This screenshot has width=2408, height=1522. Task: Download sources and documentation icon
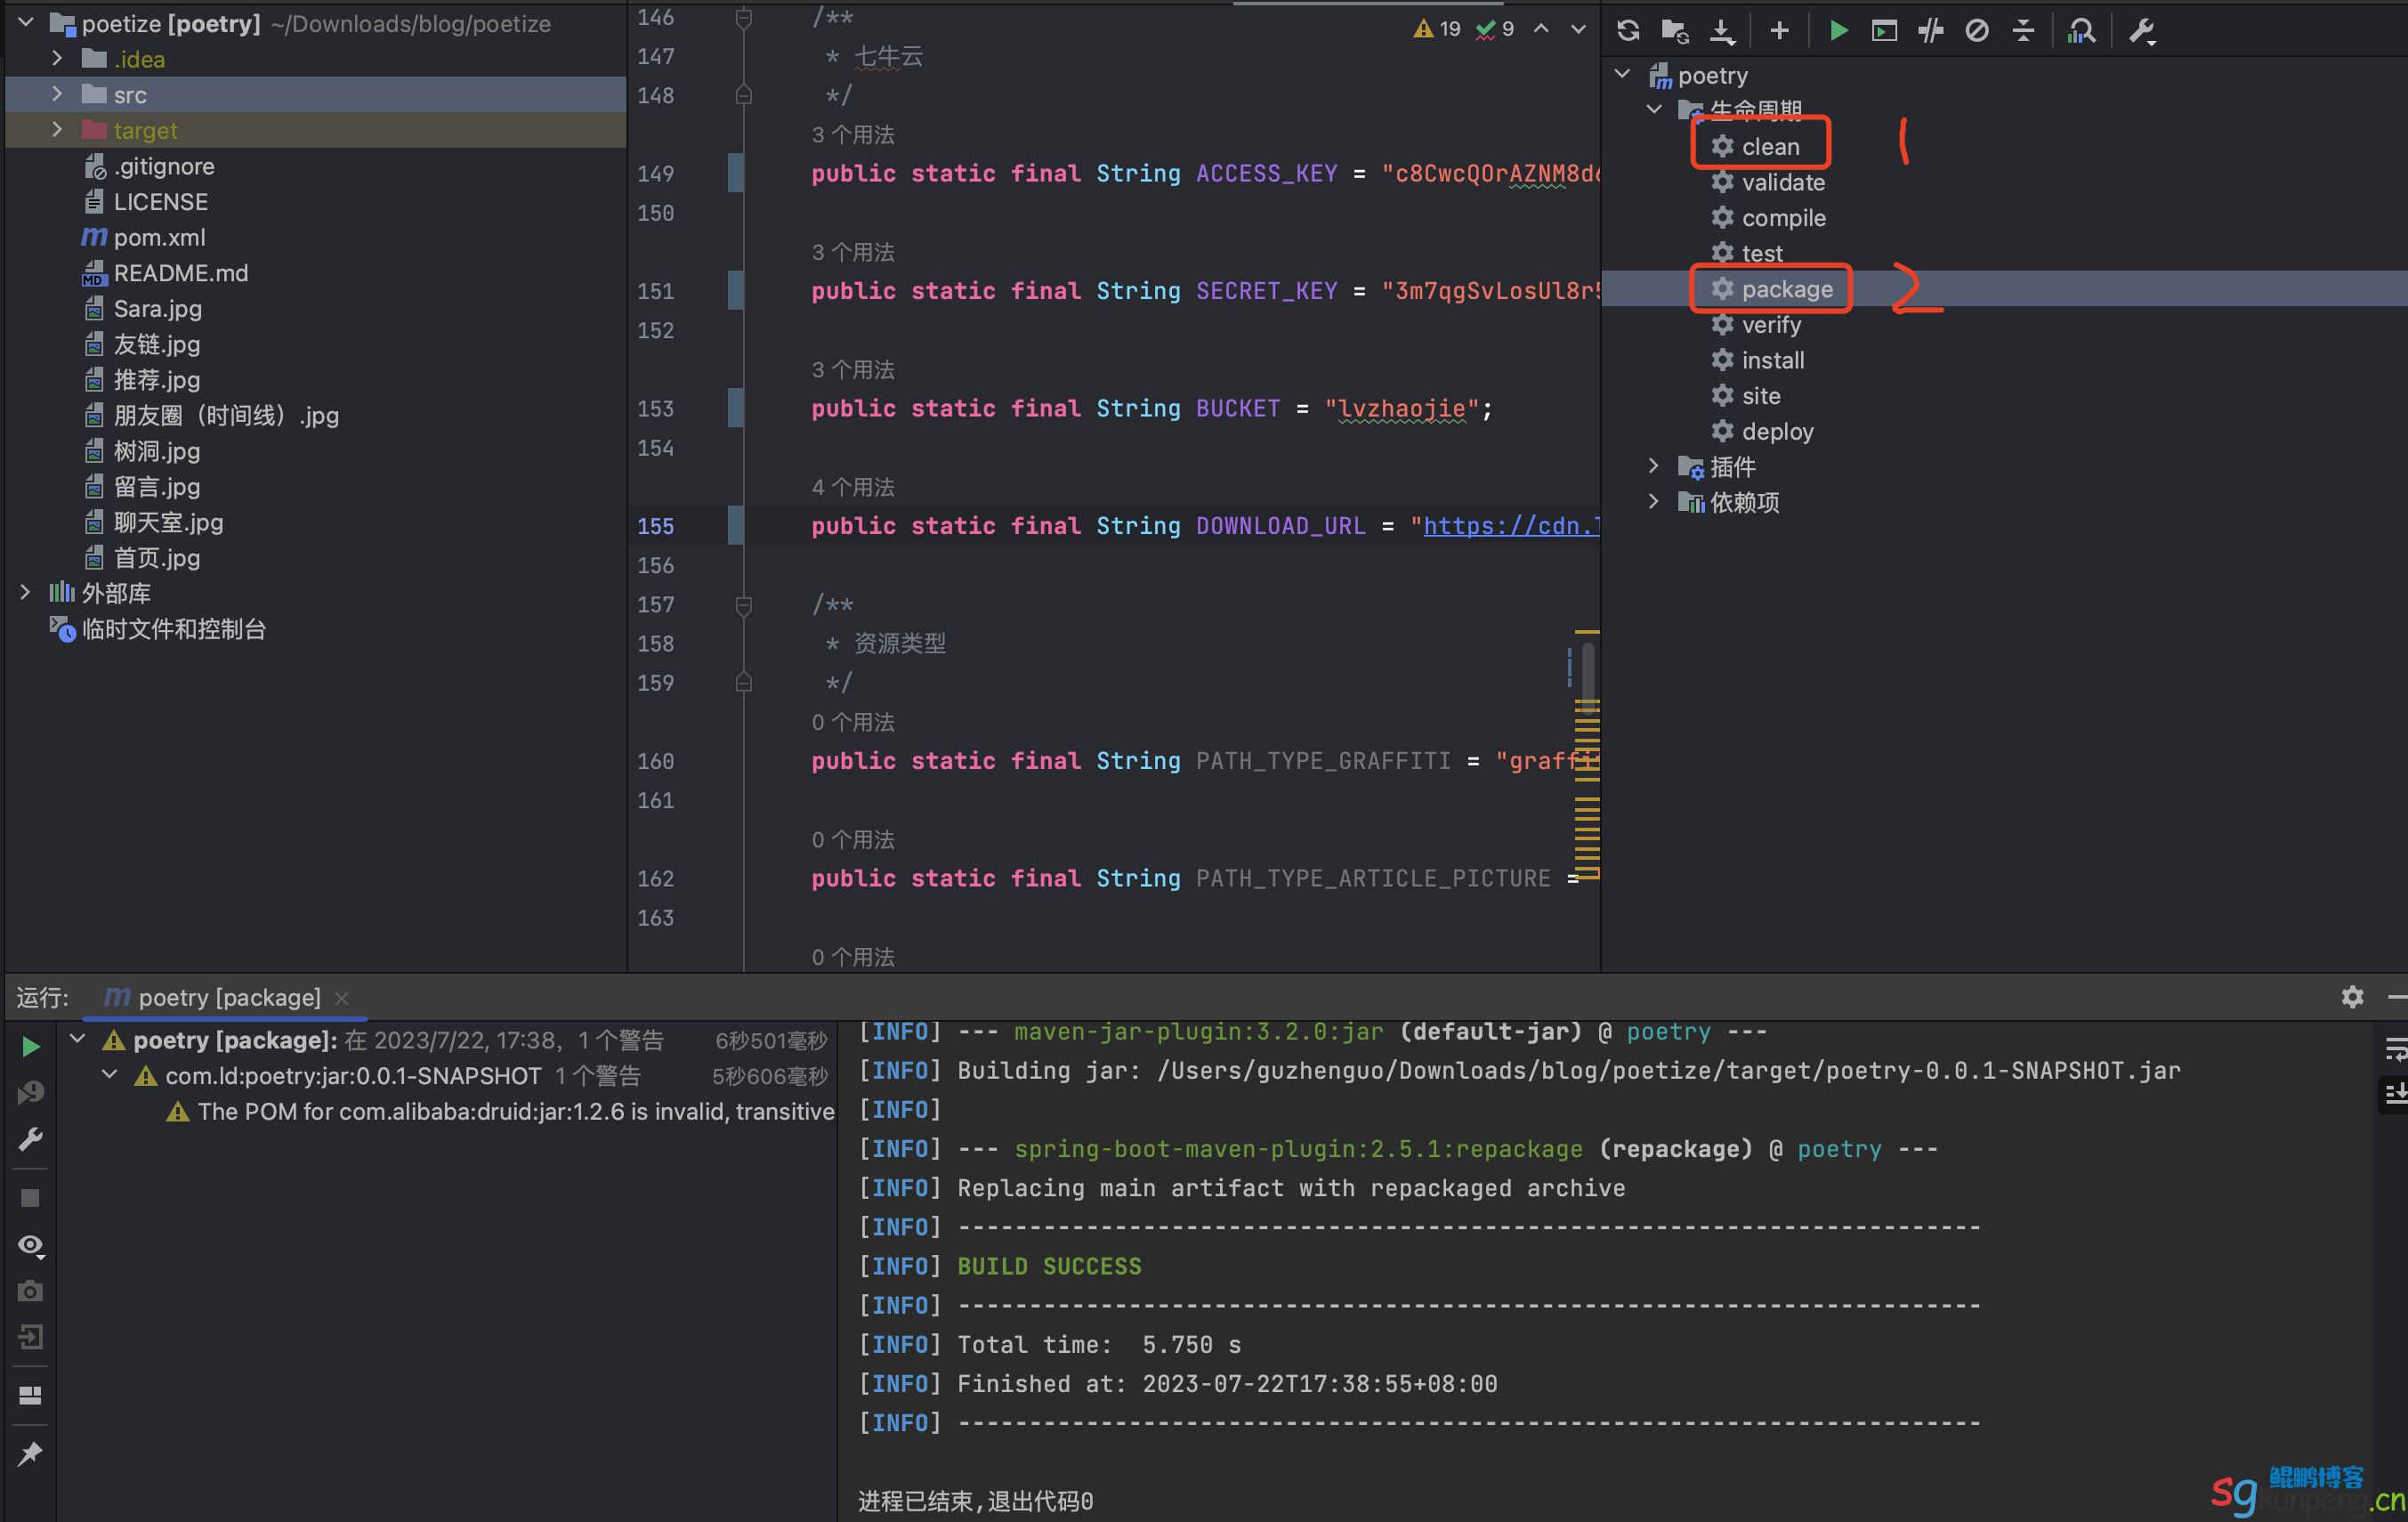(1722, 31)
